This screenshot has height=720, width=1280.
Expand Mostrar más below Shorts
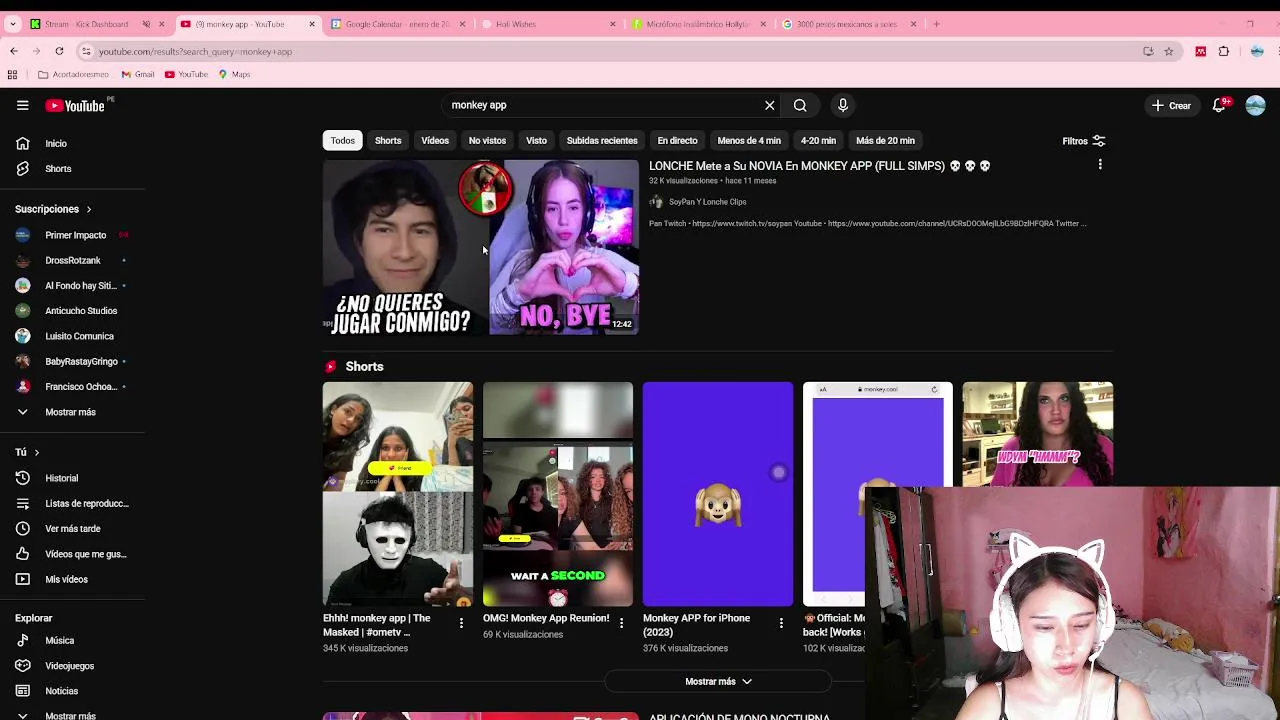(x=718, y=682)
